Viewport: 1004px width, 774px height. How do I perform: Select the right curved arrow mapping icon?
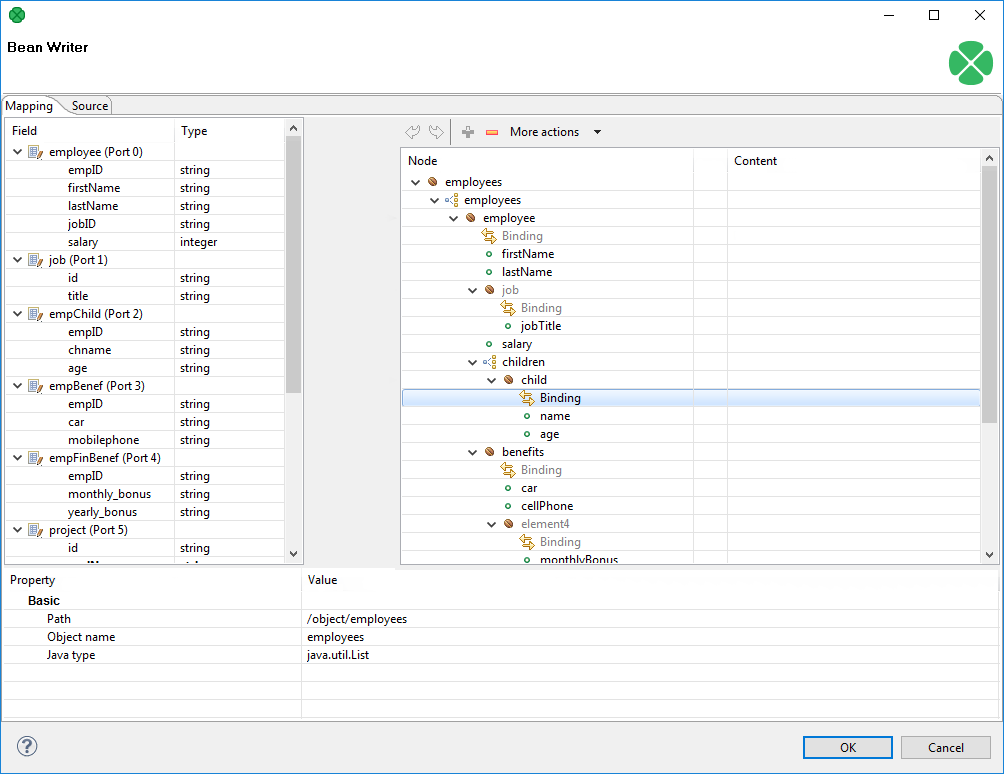pos(436,131)
